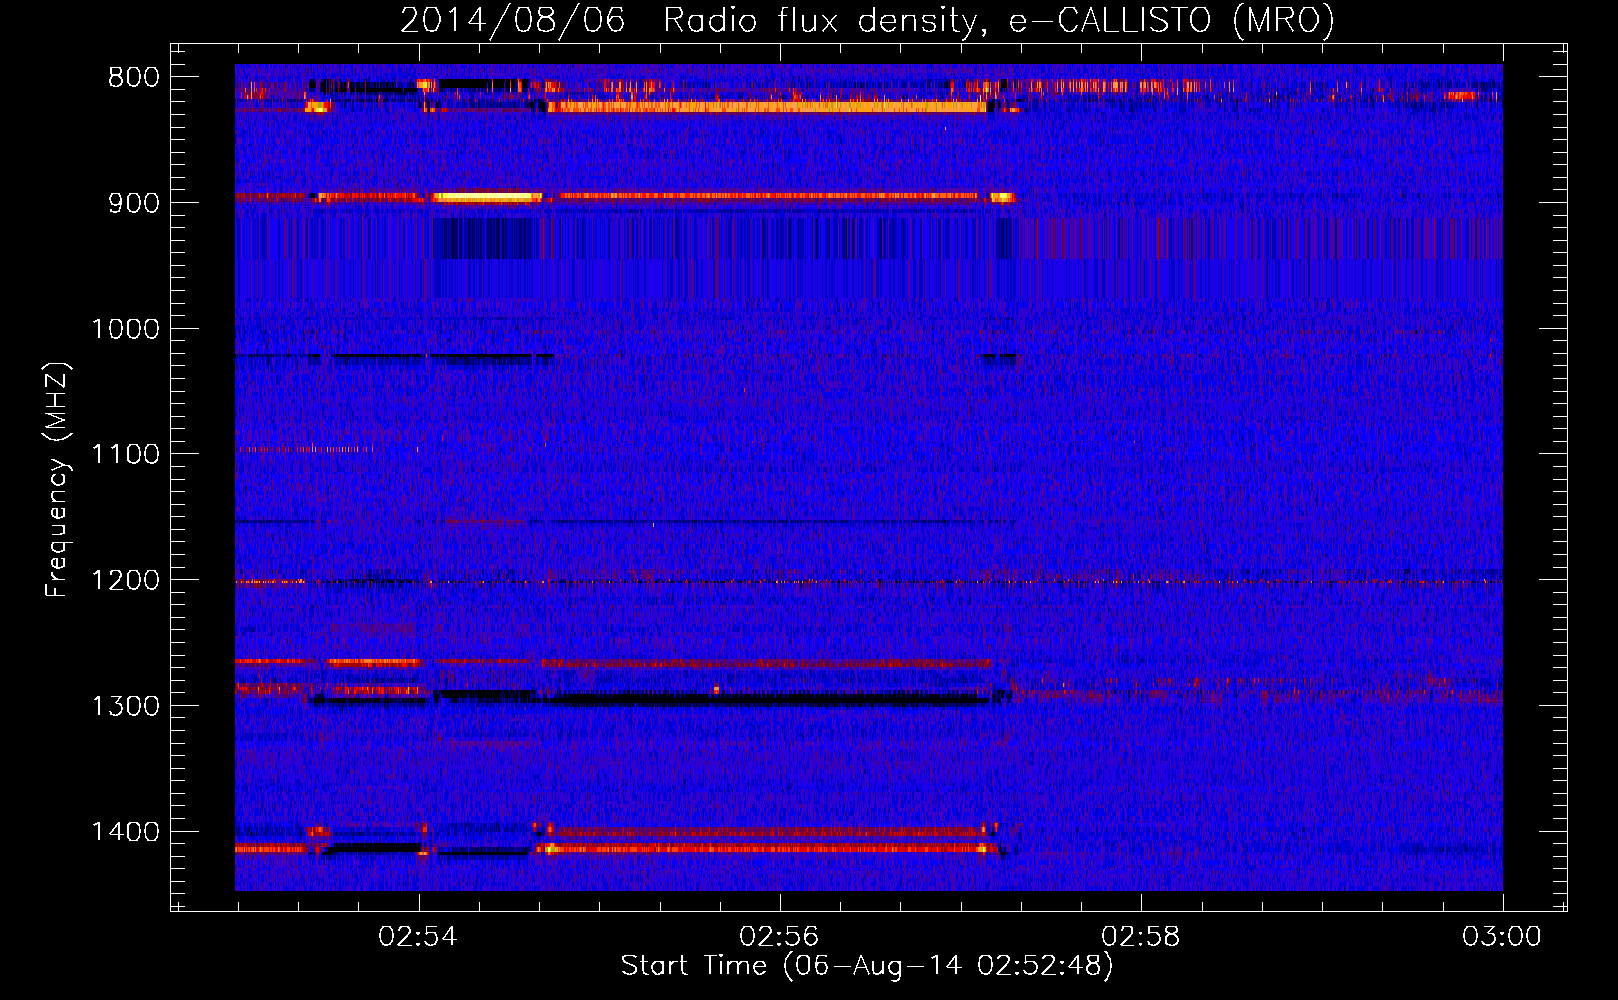Click the 'Frequency (MHZ)' axis label
Image resolution: width=1618 pixels, height=1000 pixels.
pos(57,480)
